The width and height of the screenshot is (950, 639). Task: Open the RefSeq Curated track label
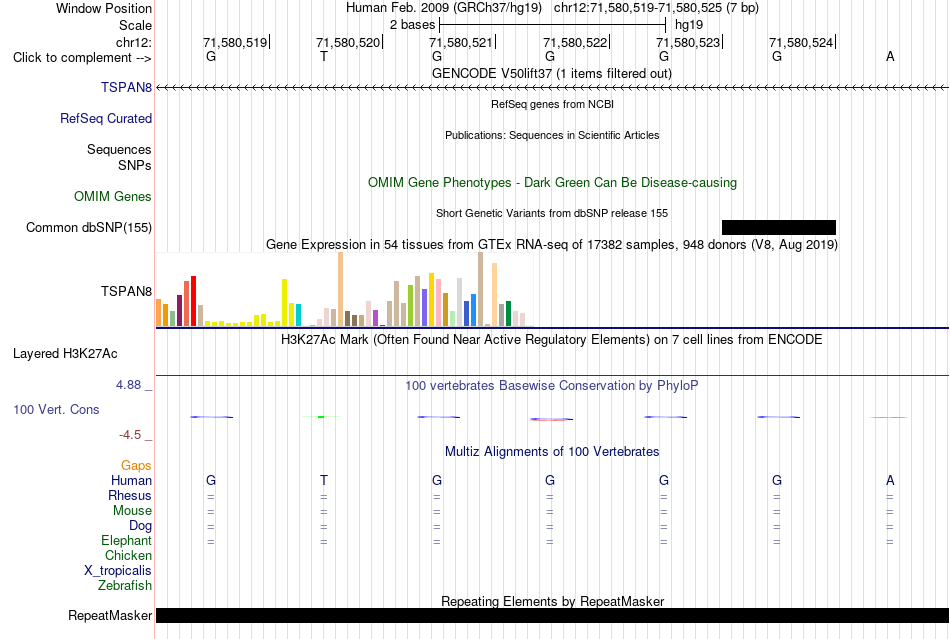[105, 119]
